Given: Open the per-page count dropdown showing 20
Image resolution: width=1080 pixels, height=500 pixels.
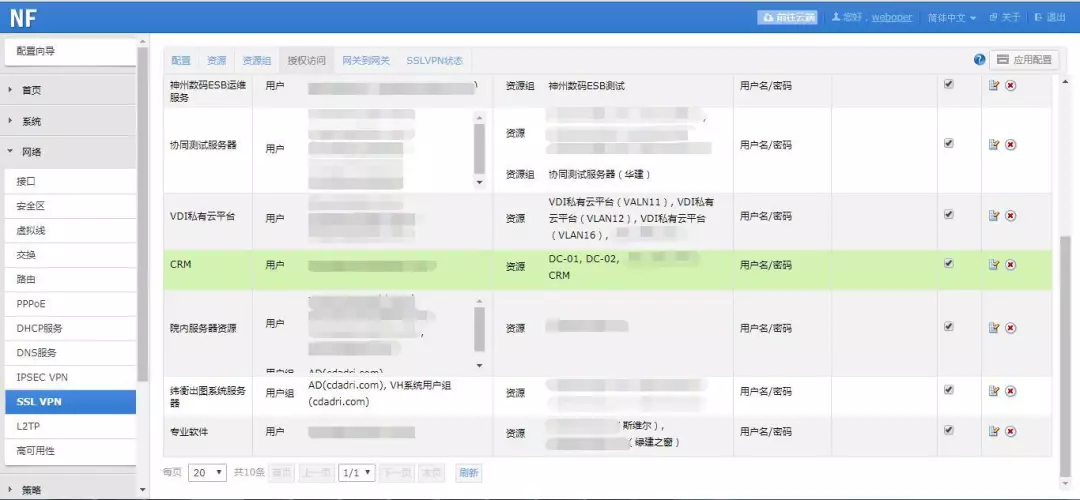Looking at the screenshot, I should (x=207, y=472).
